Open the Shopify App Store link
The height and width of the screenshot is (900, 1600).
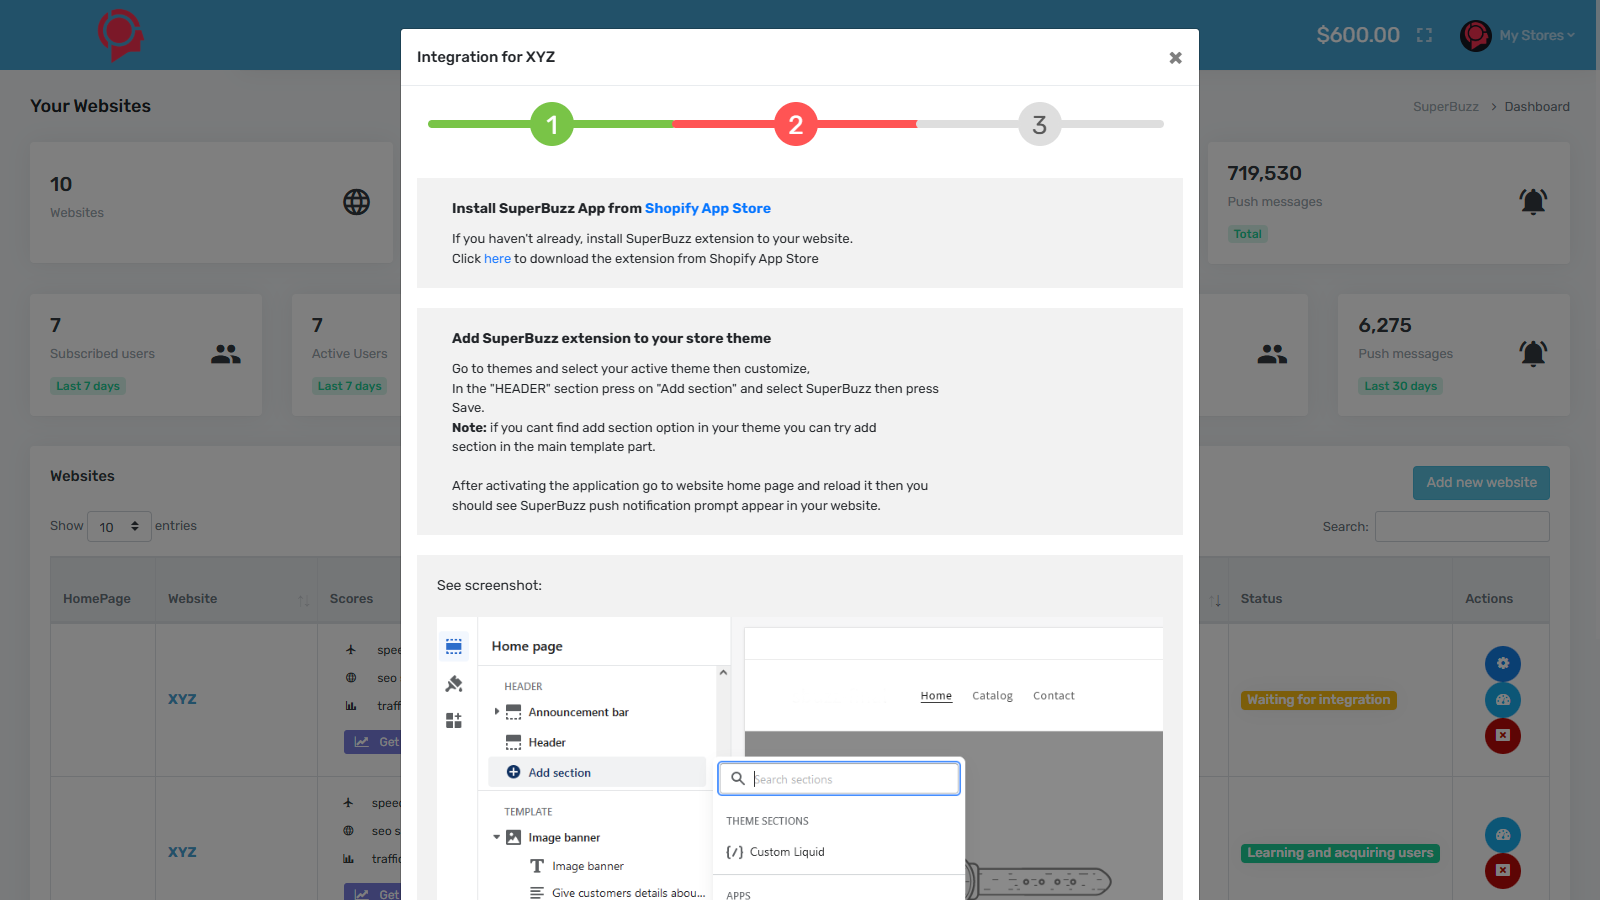tap(707, 208)
